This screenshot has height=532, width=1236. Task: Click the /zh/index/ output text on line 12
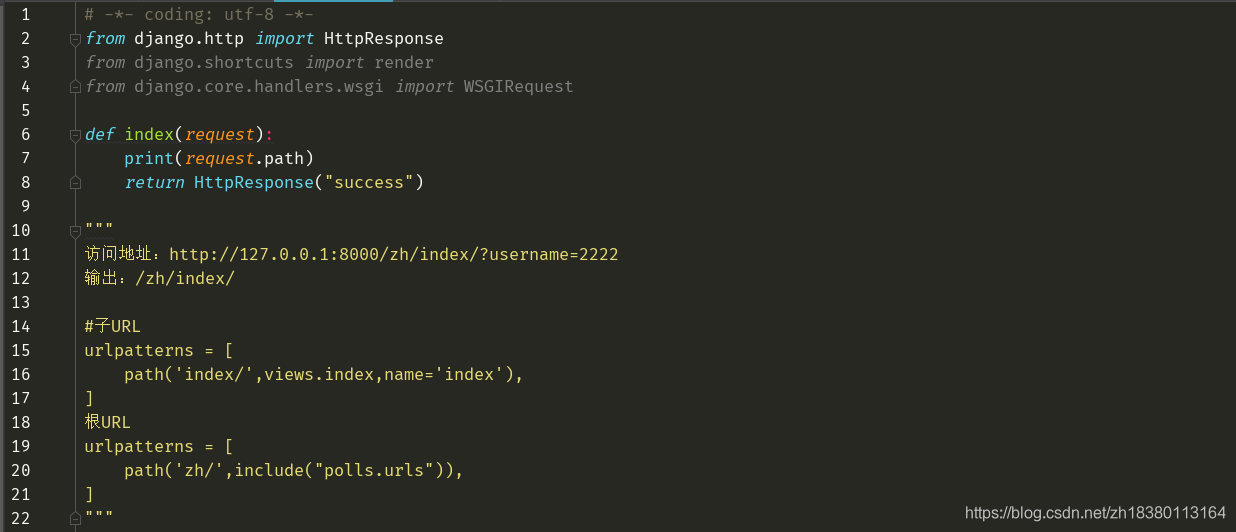184,278
